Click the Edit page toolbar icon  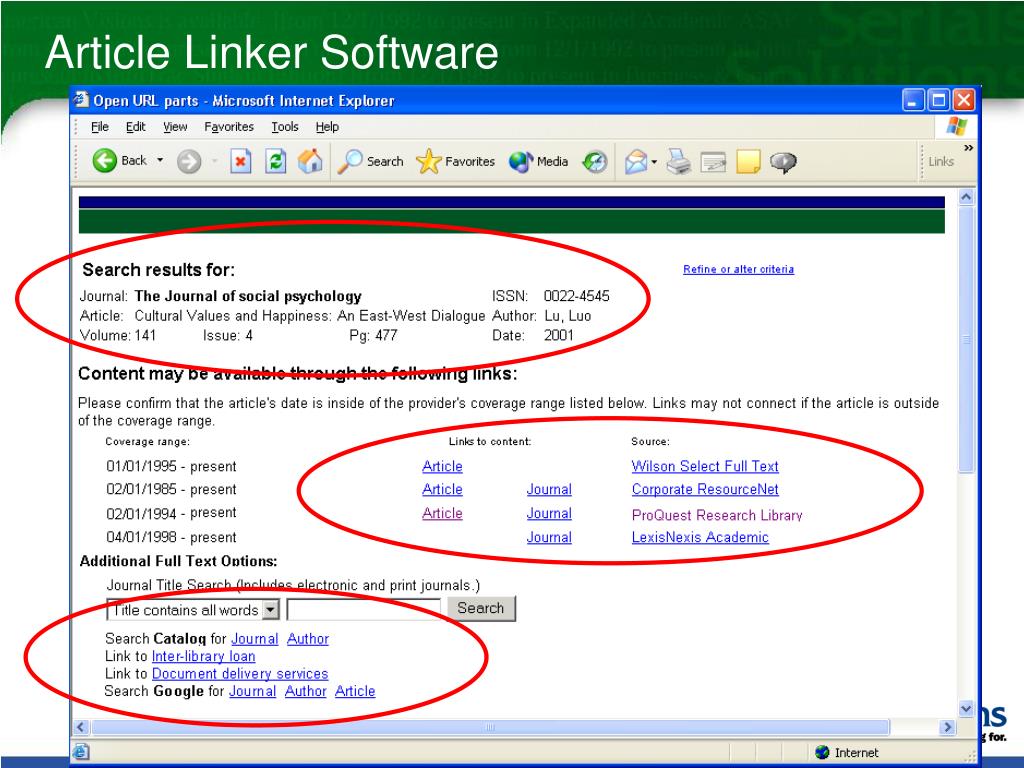tap(713, 161)
